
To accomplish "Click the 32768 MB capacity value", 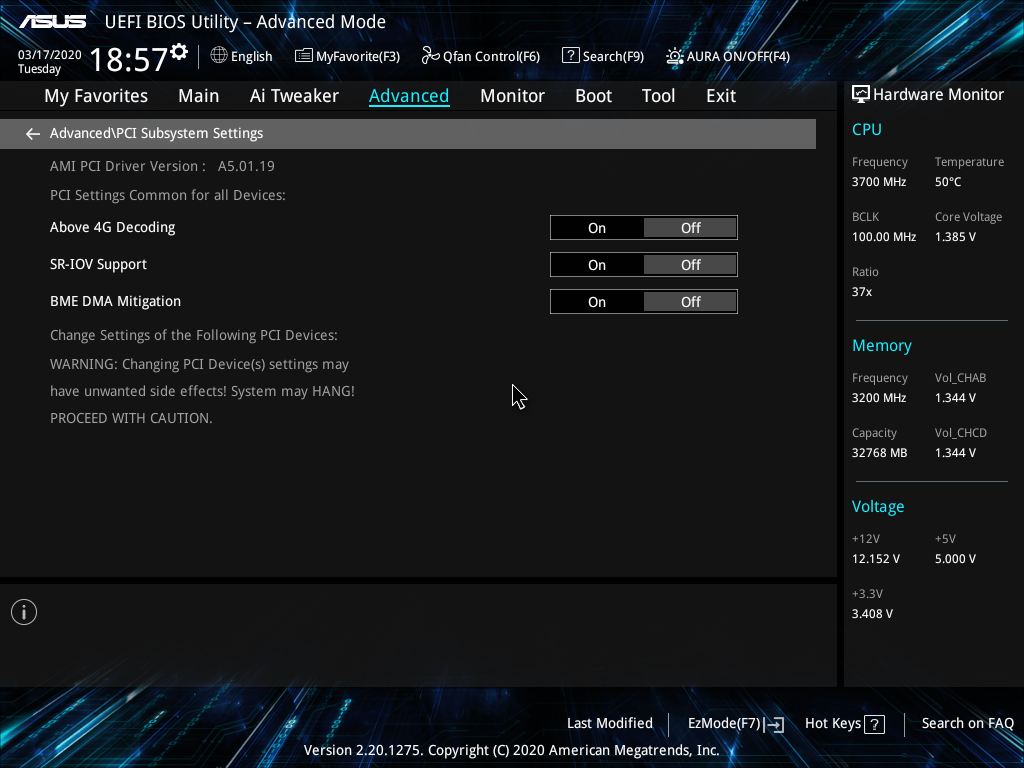I will (x=879, y=453).
